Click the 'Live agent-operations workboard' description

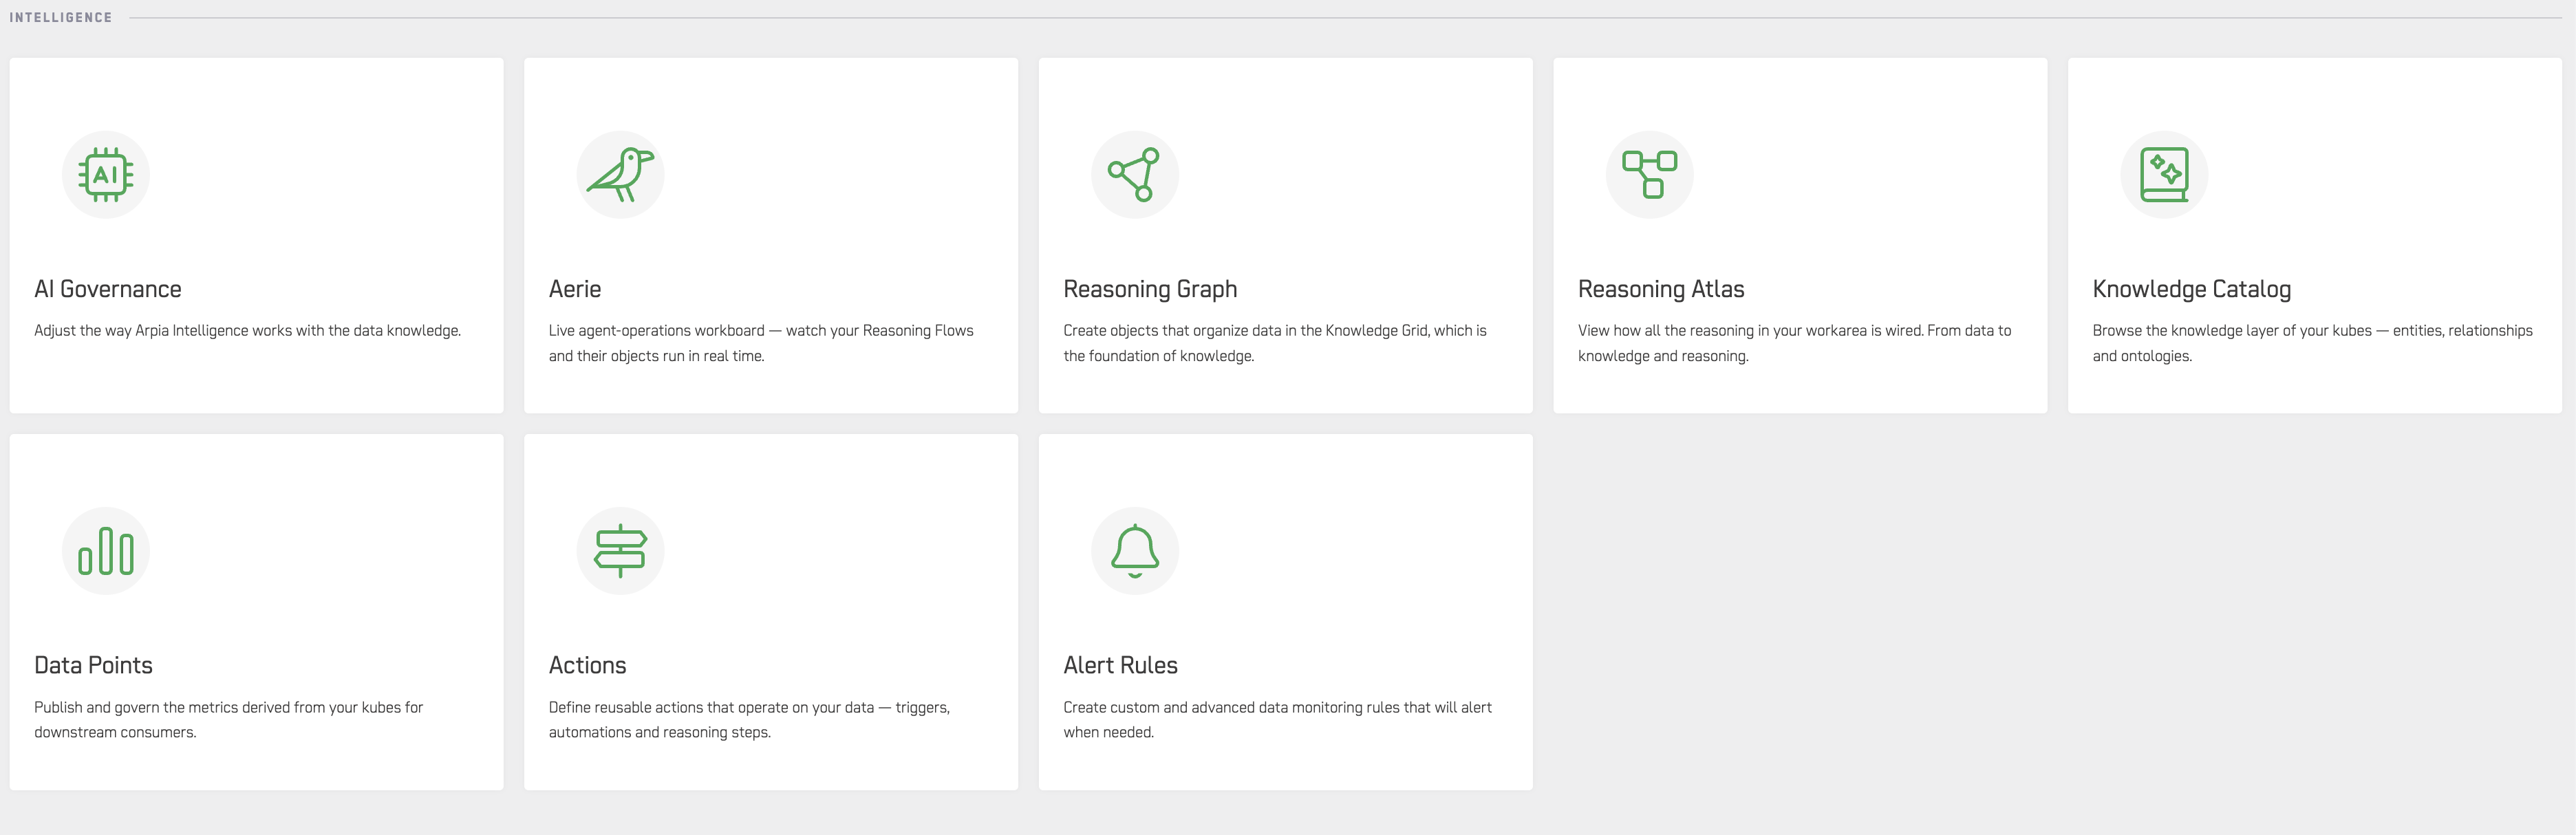[761, 343]
